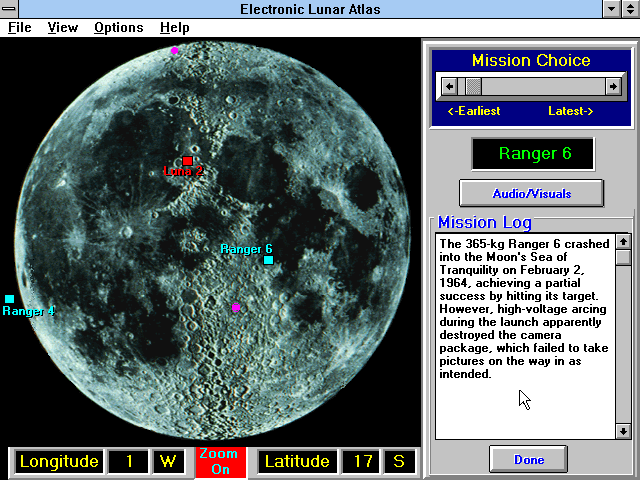Click the title bar minimize down arrow
This screenshot has width=640, height=480.
pos(611,9)
